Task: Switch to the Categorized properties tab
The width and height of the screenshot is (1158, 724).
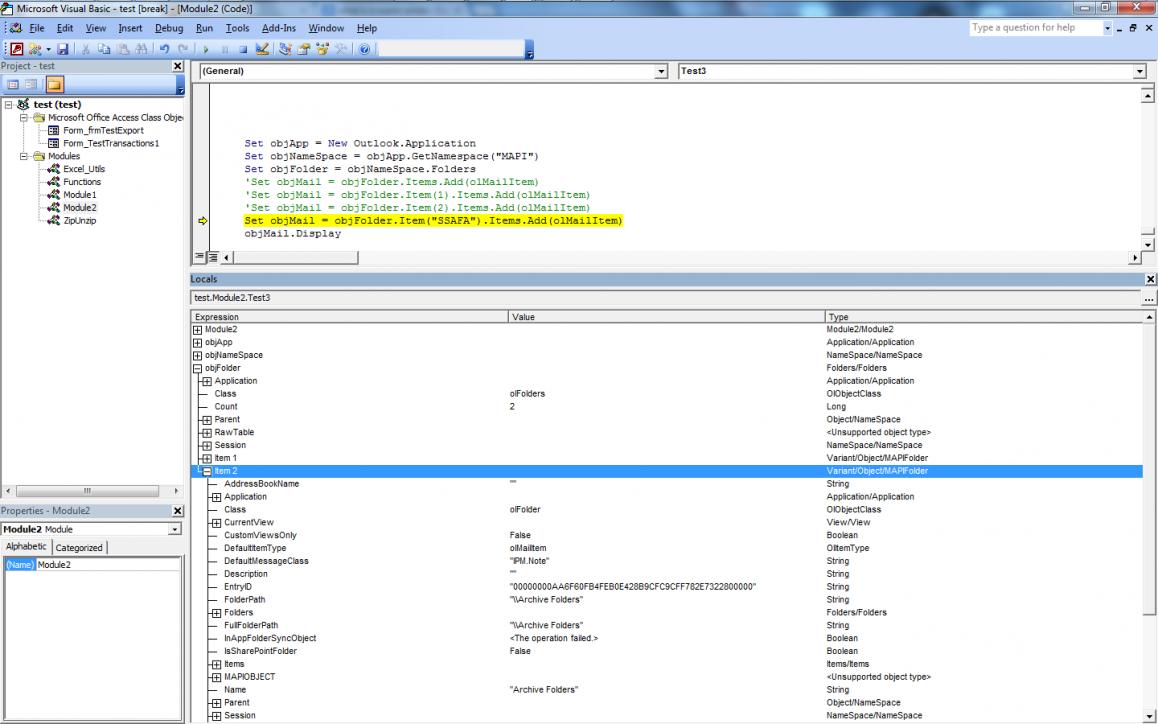Action: [x=79, y=548]
